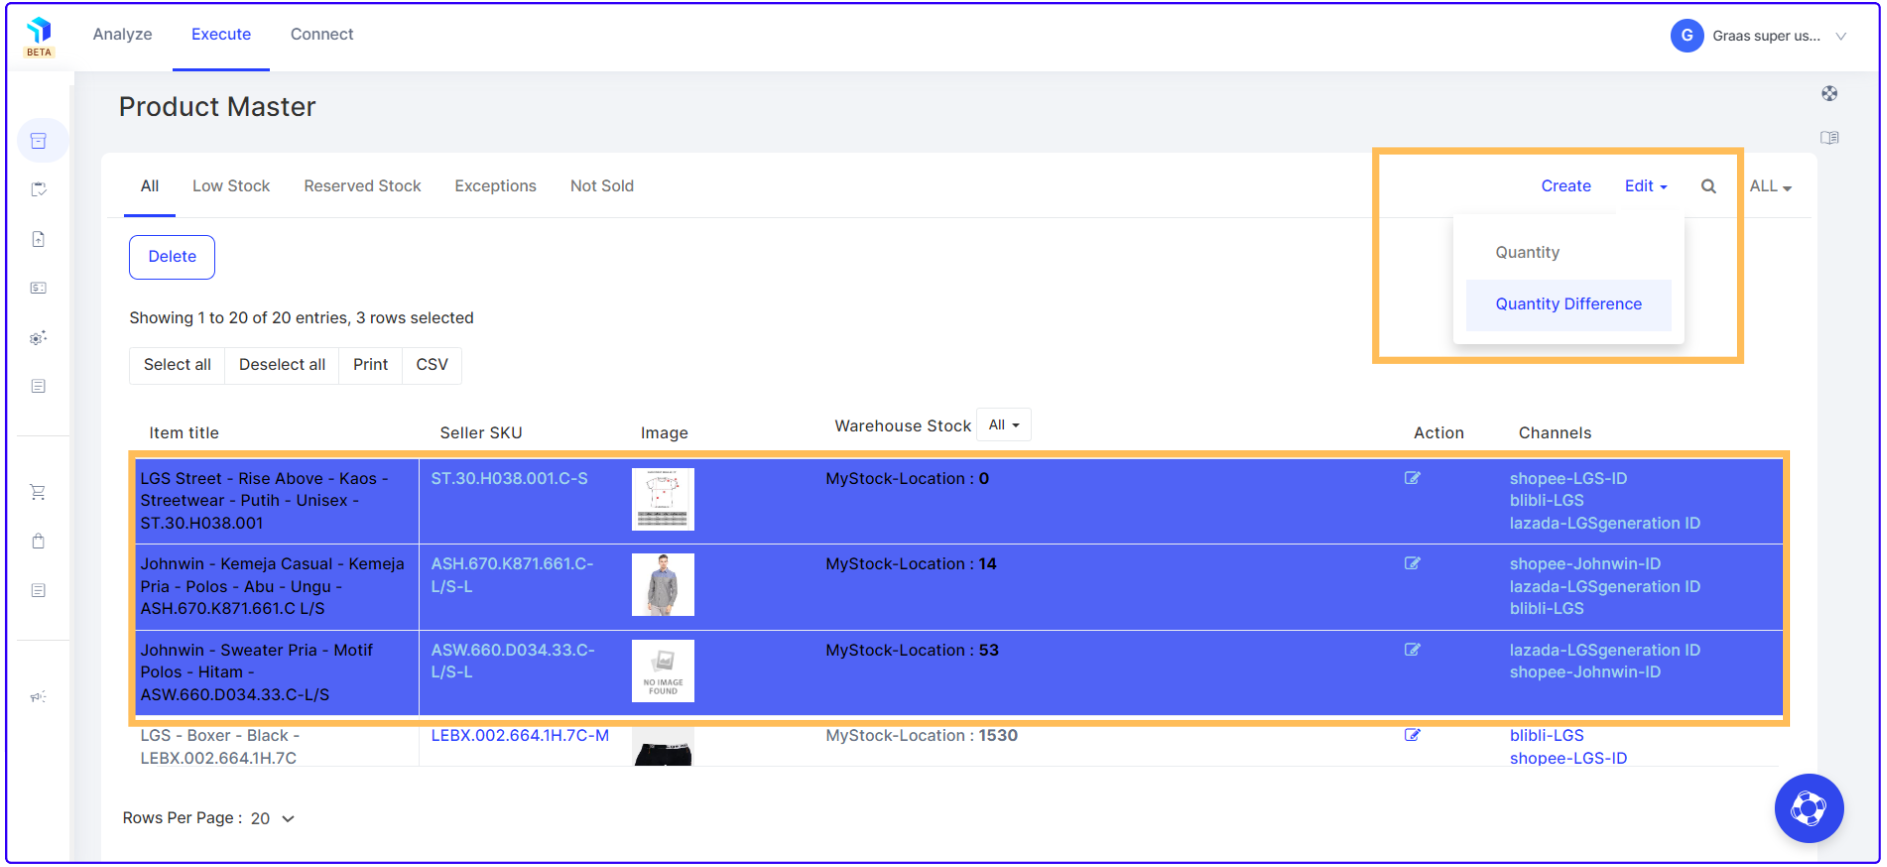Click floating support button at bottom right

(1808, 808)
